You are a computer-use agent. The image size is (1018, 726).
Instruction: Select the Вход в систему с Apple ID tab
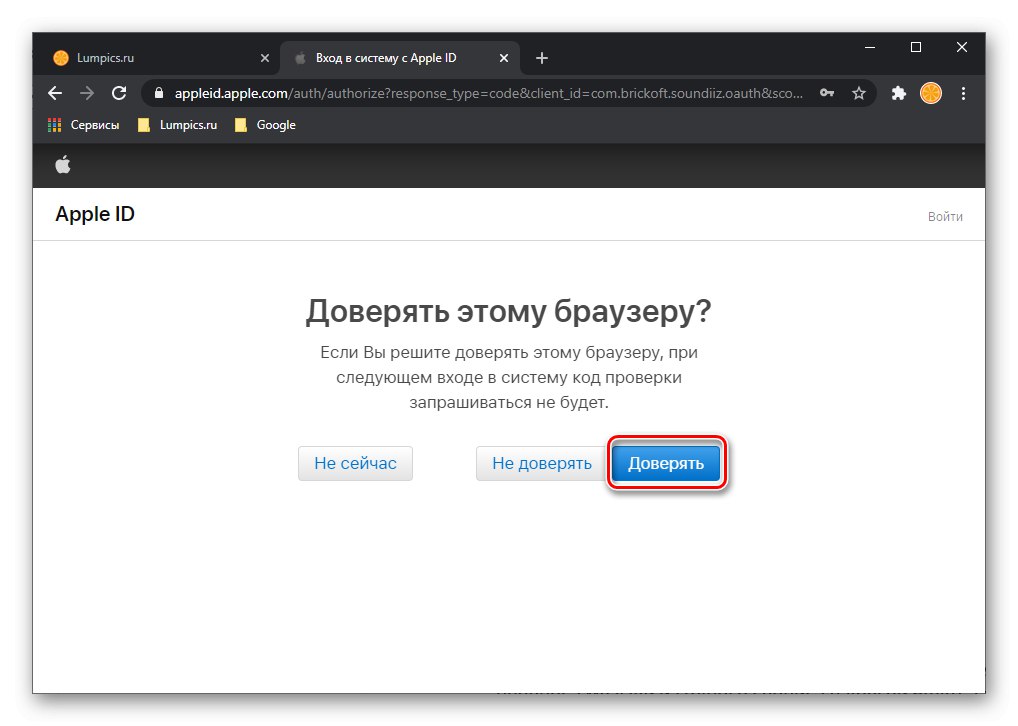pos(400,58)
